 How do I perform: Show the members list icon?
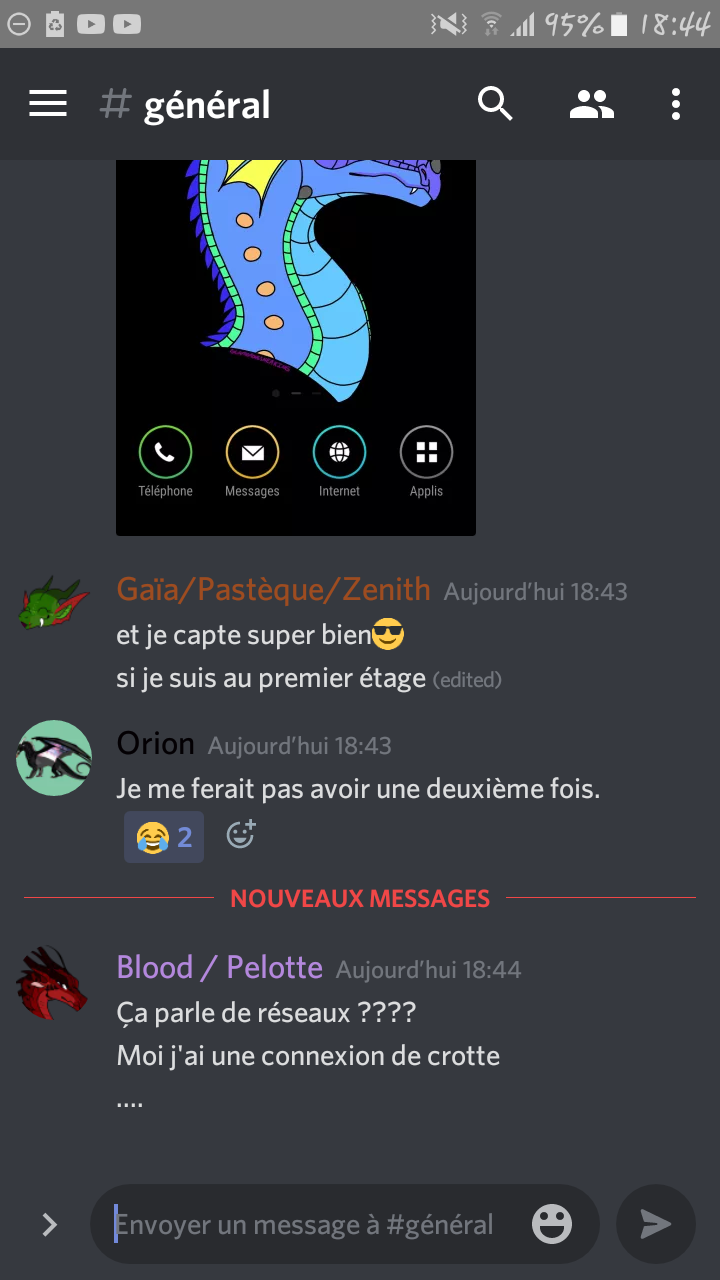tap(592, 104)
